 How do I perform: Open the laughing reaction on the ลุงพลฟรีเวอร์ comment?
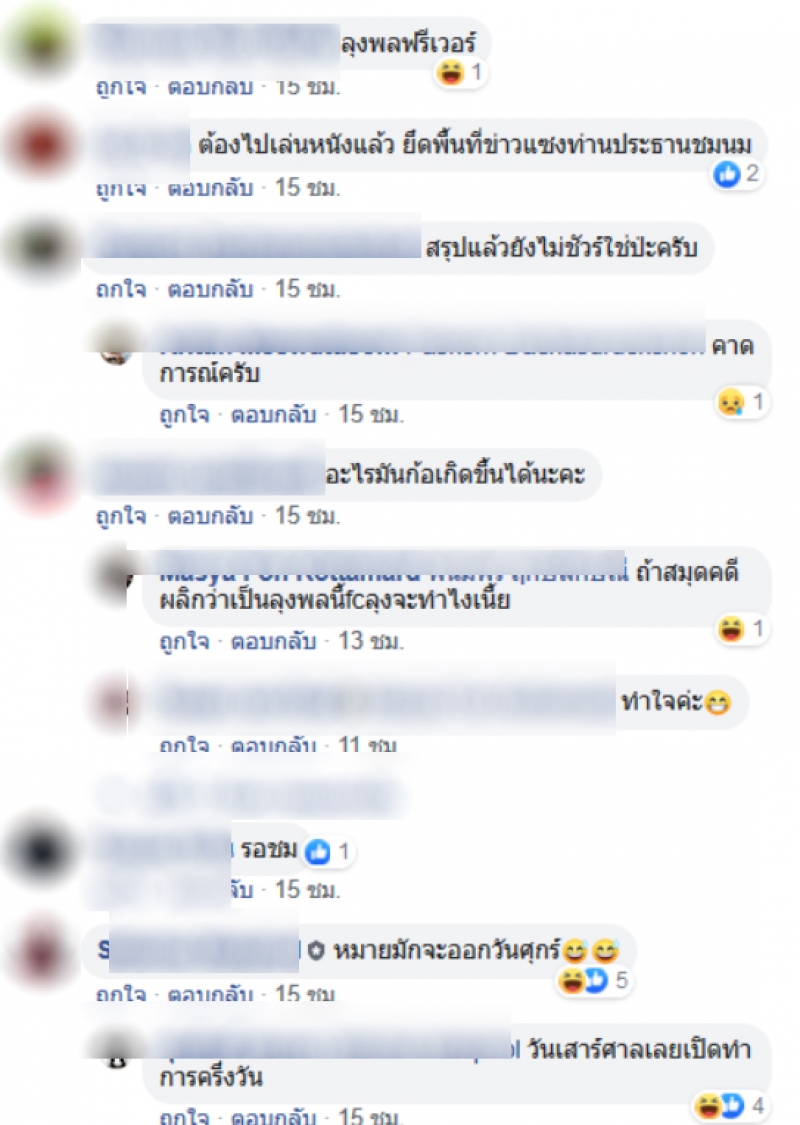[x=451, y=72]
